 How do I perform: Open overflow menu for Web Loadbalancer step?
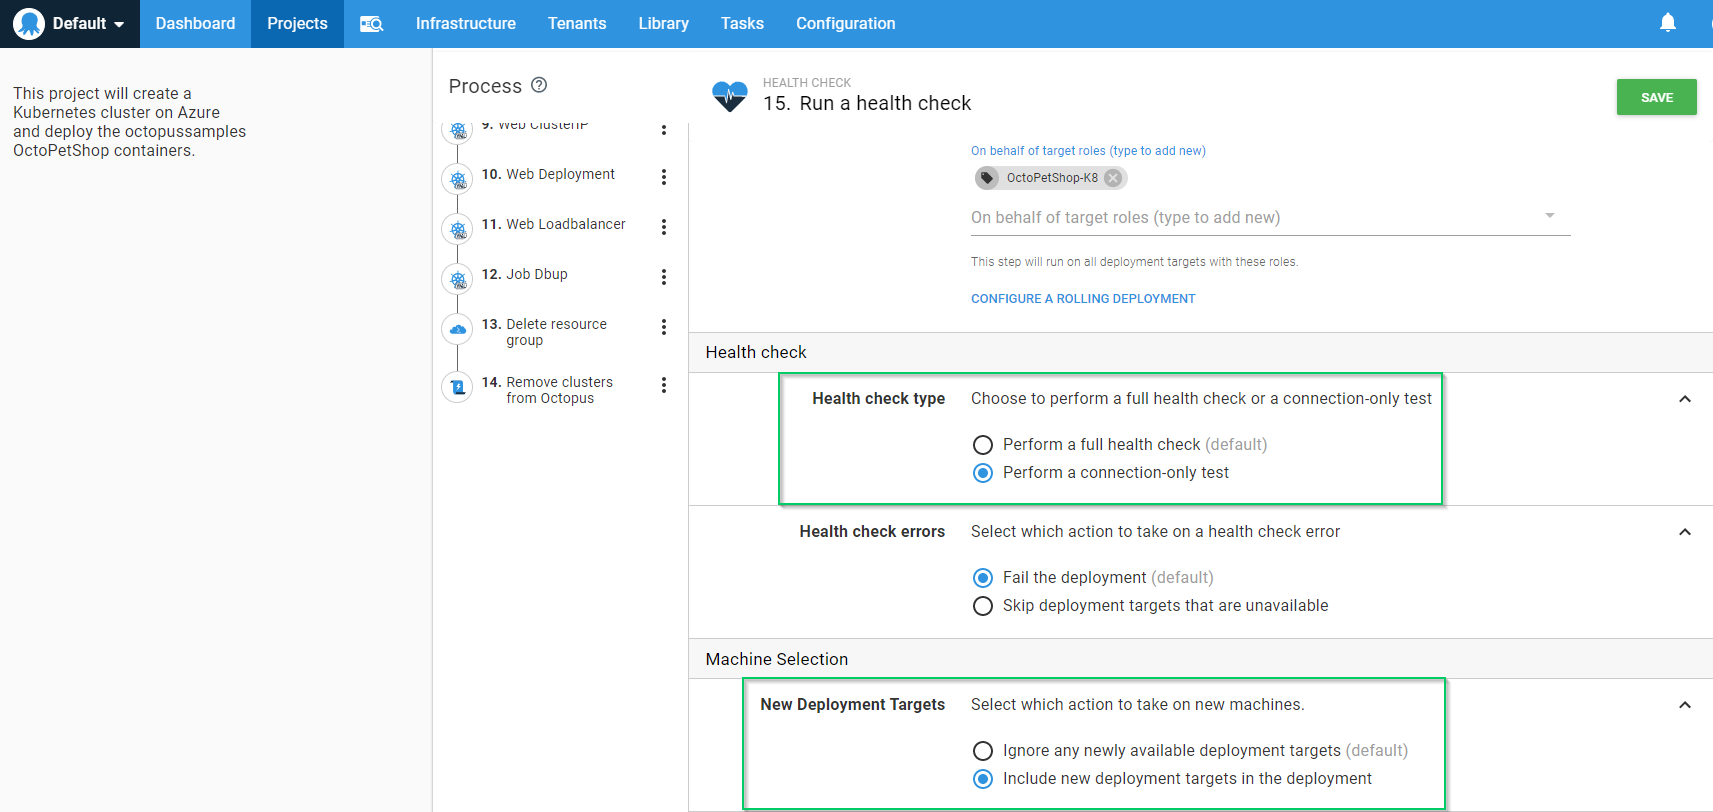pyautogui.click(x=663, y=227)
